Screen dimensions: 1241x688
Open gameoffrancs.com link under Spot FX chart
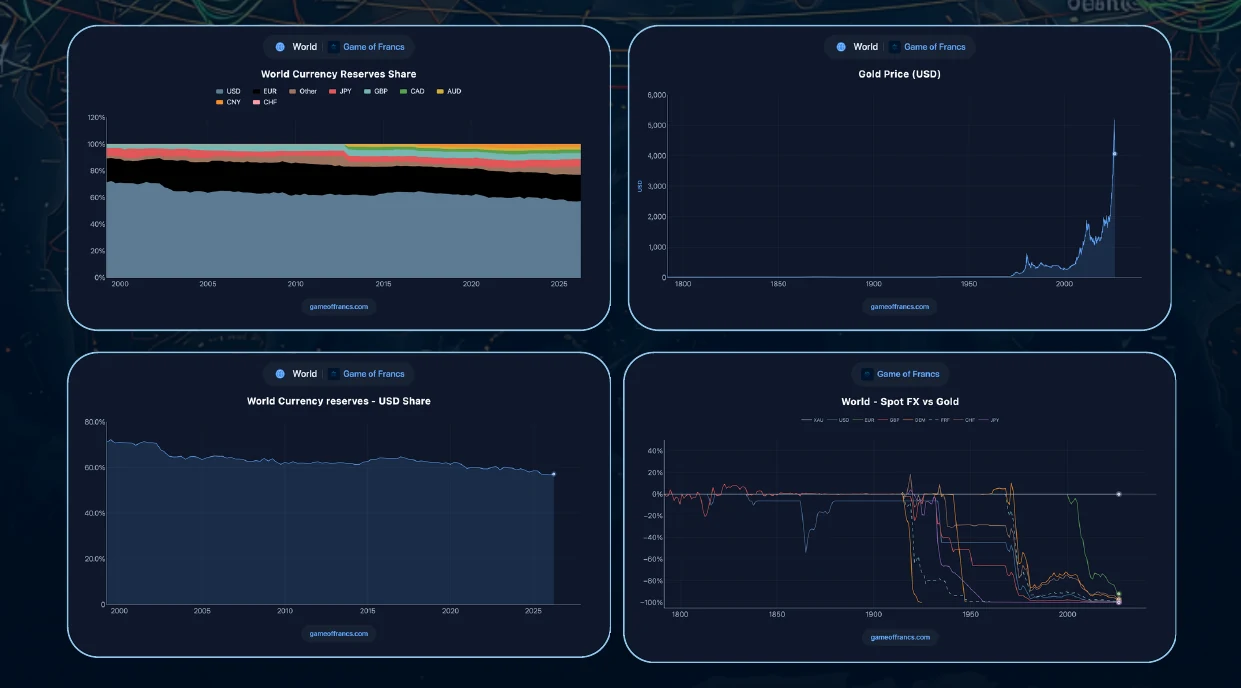(900, 637)
